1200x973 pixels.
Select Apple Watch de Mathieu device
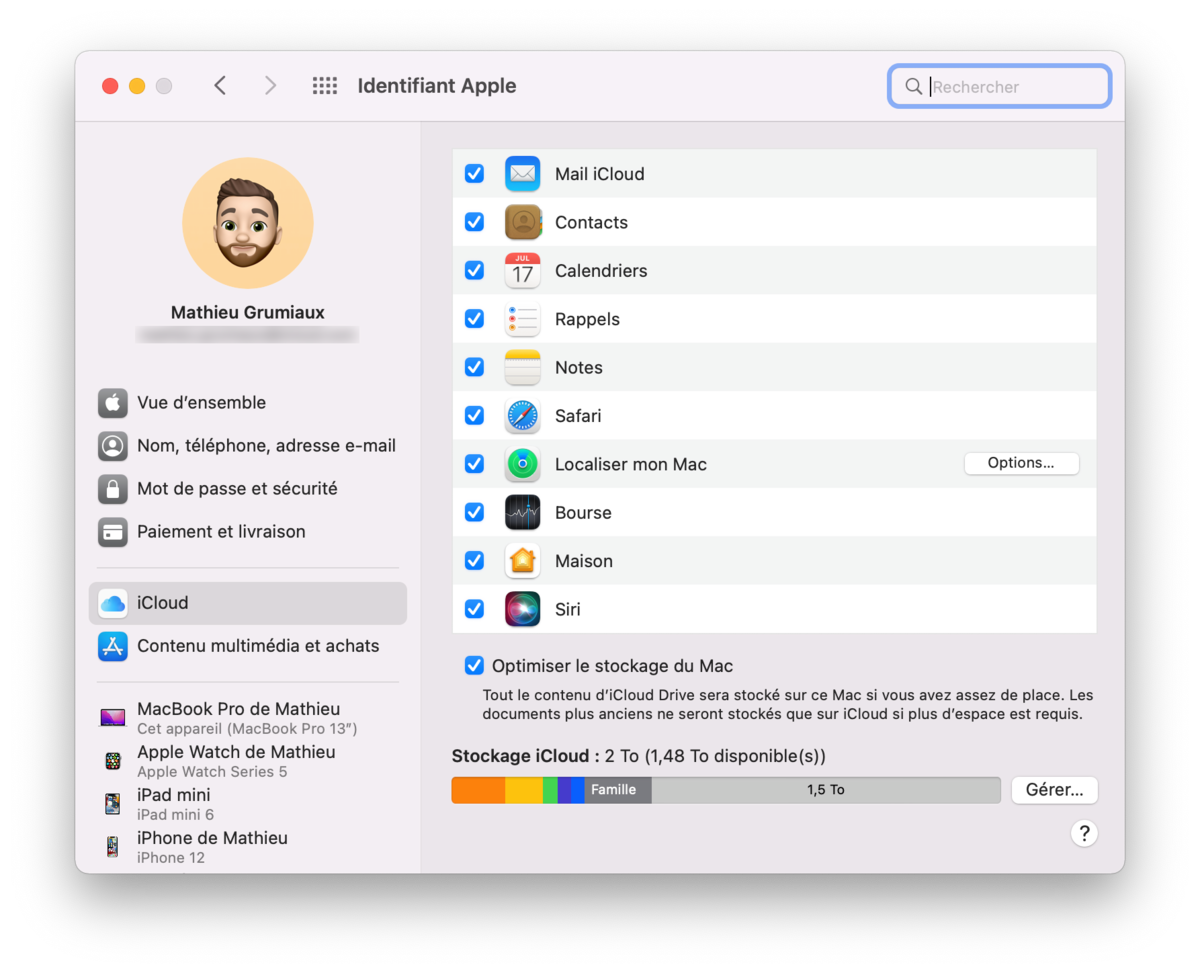(248, 761)
